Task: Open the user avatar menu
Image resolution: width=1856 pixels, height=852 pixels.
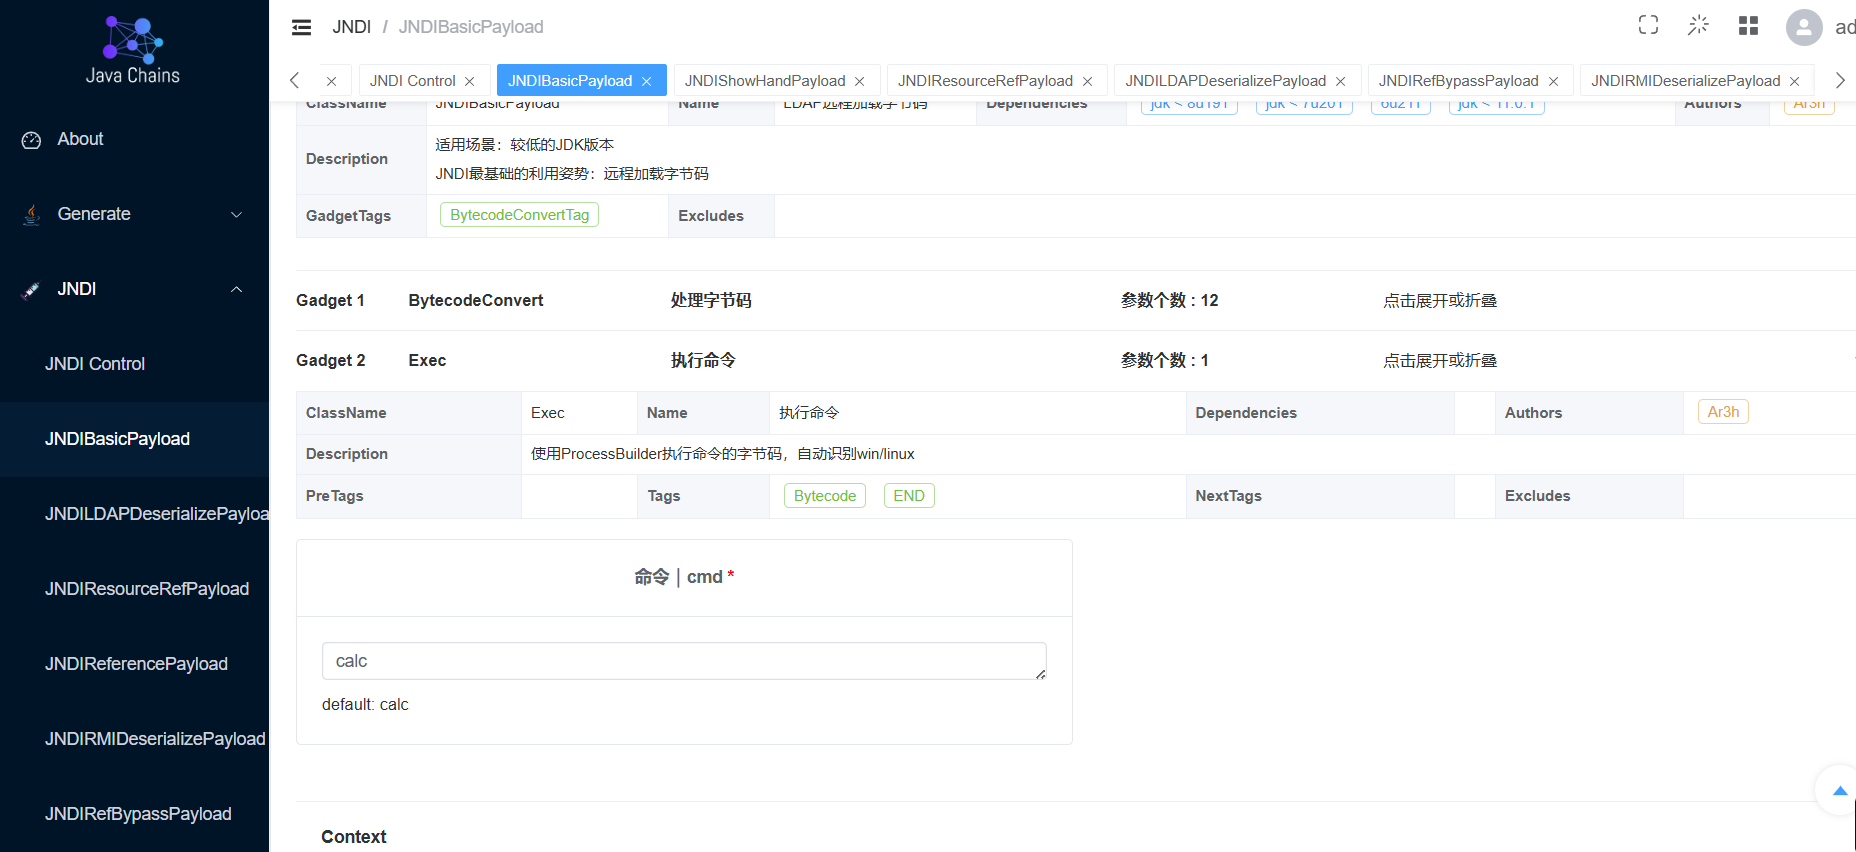Action: coord(1804,27)
